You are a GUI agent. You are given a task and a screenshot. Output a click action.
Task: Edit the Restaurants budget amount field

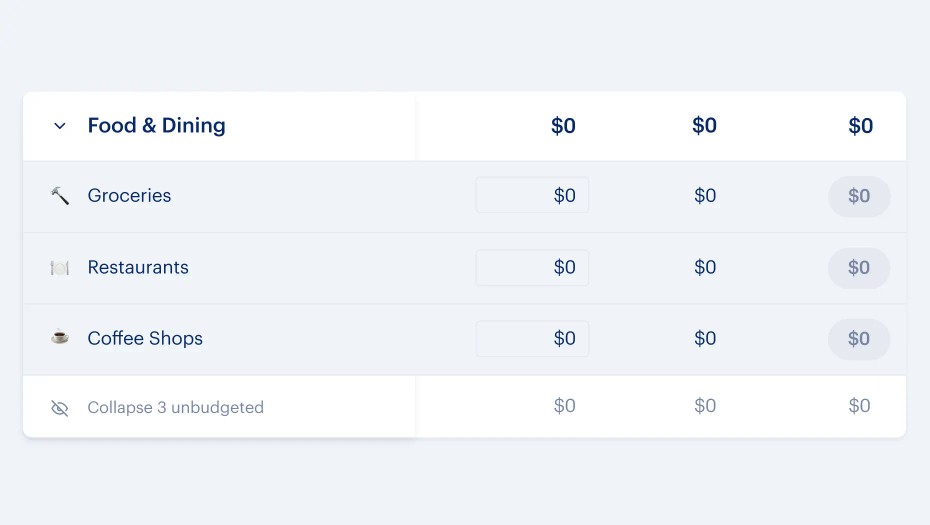pyautogui.click(x=532, y=268)
